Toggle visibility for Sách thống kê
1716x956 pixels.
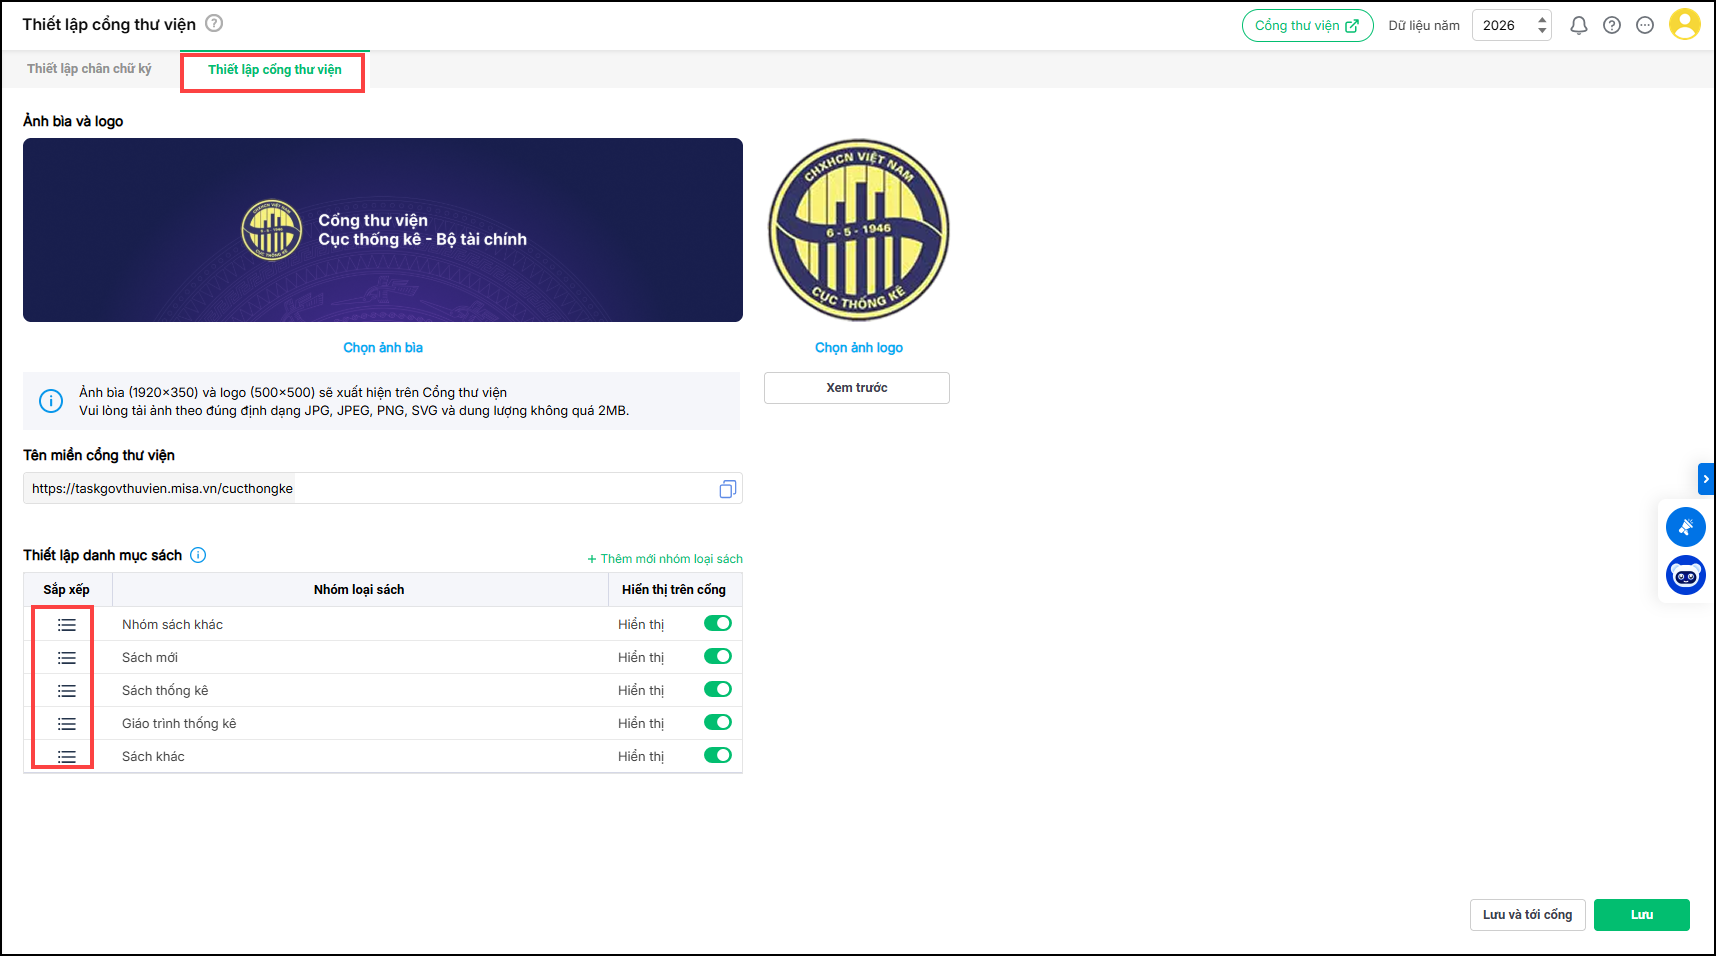718,690
